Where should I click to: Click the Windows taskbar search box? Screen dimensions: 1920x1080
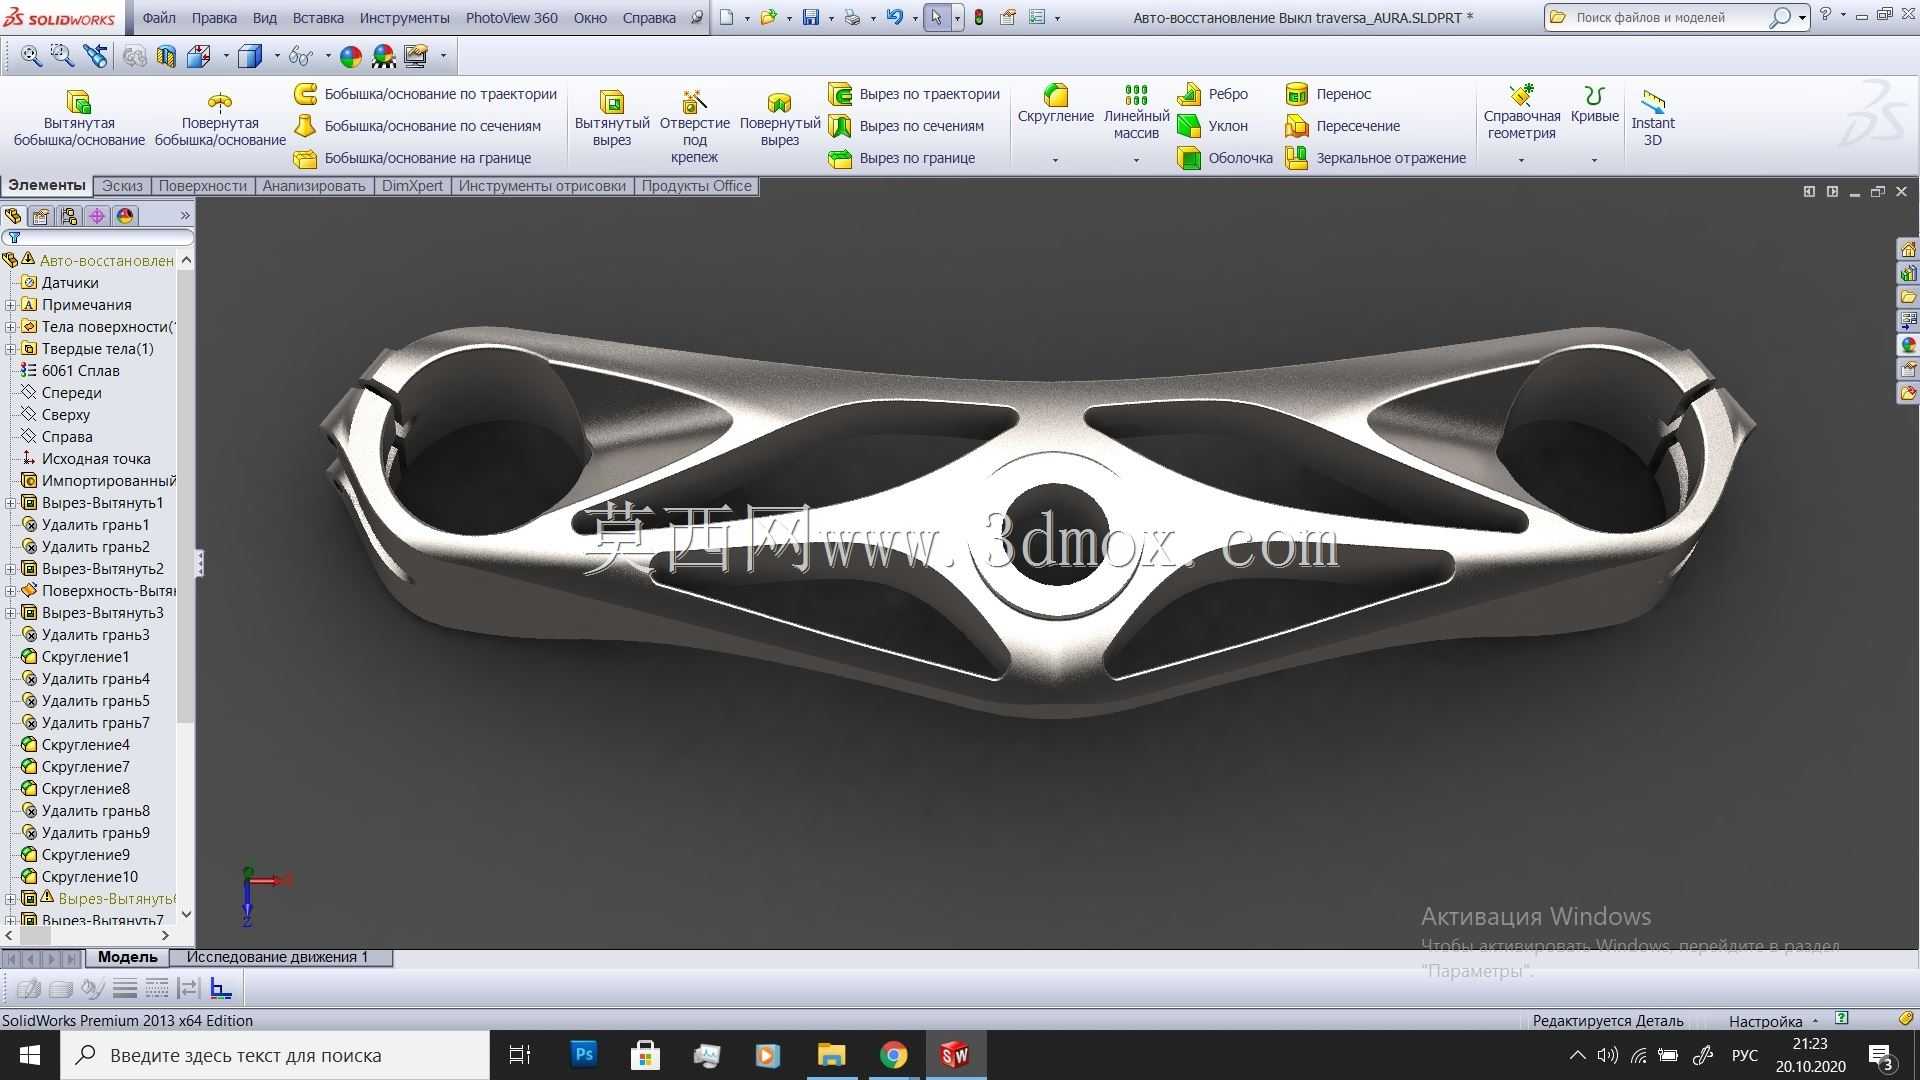(276, 1055)
